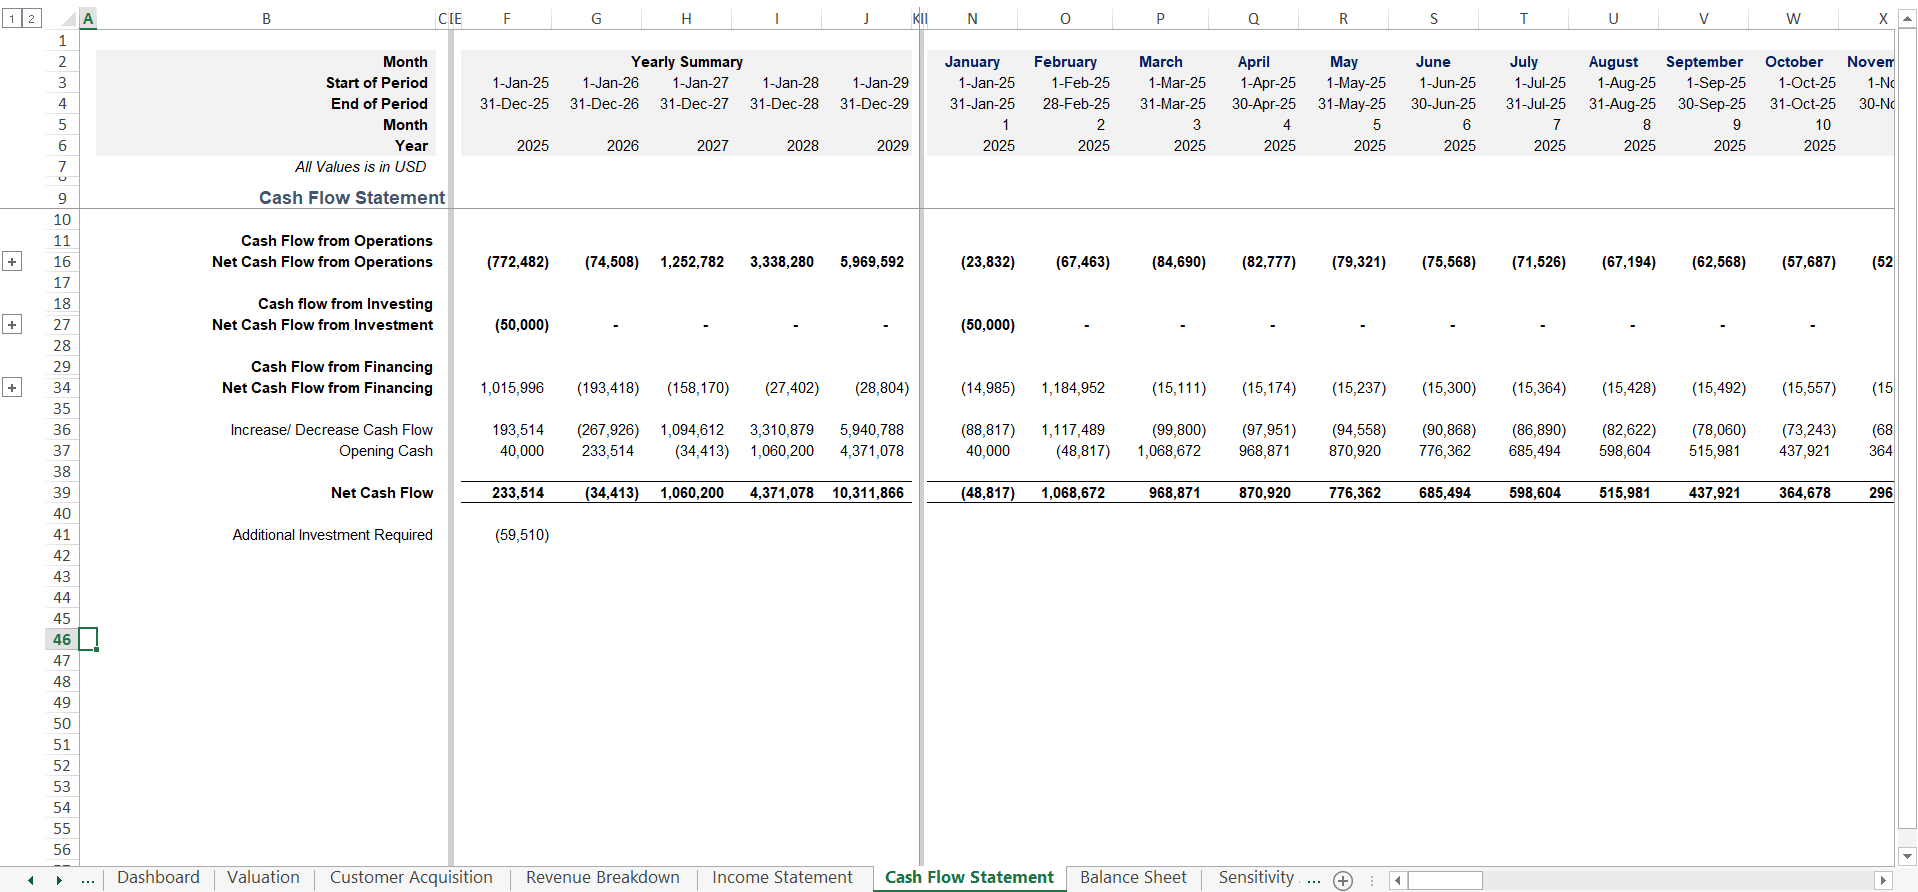Click vertical scrollbar up arrow
The width and height of the screenshot is (1918, 892).
pyautogui.click(x=1907, y=19)
